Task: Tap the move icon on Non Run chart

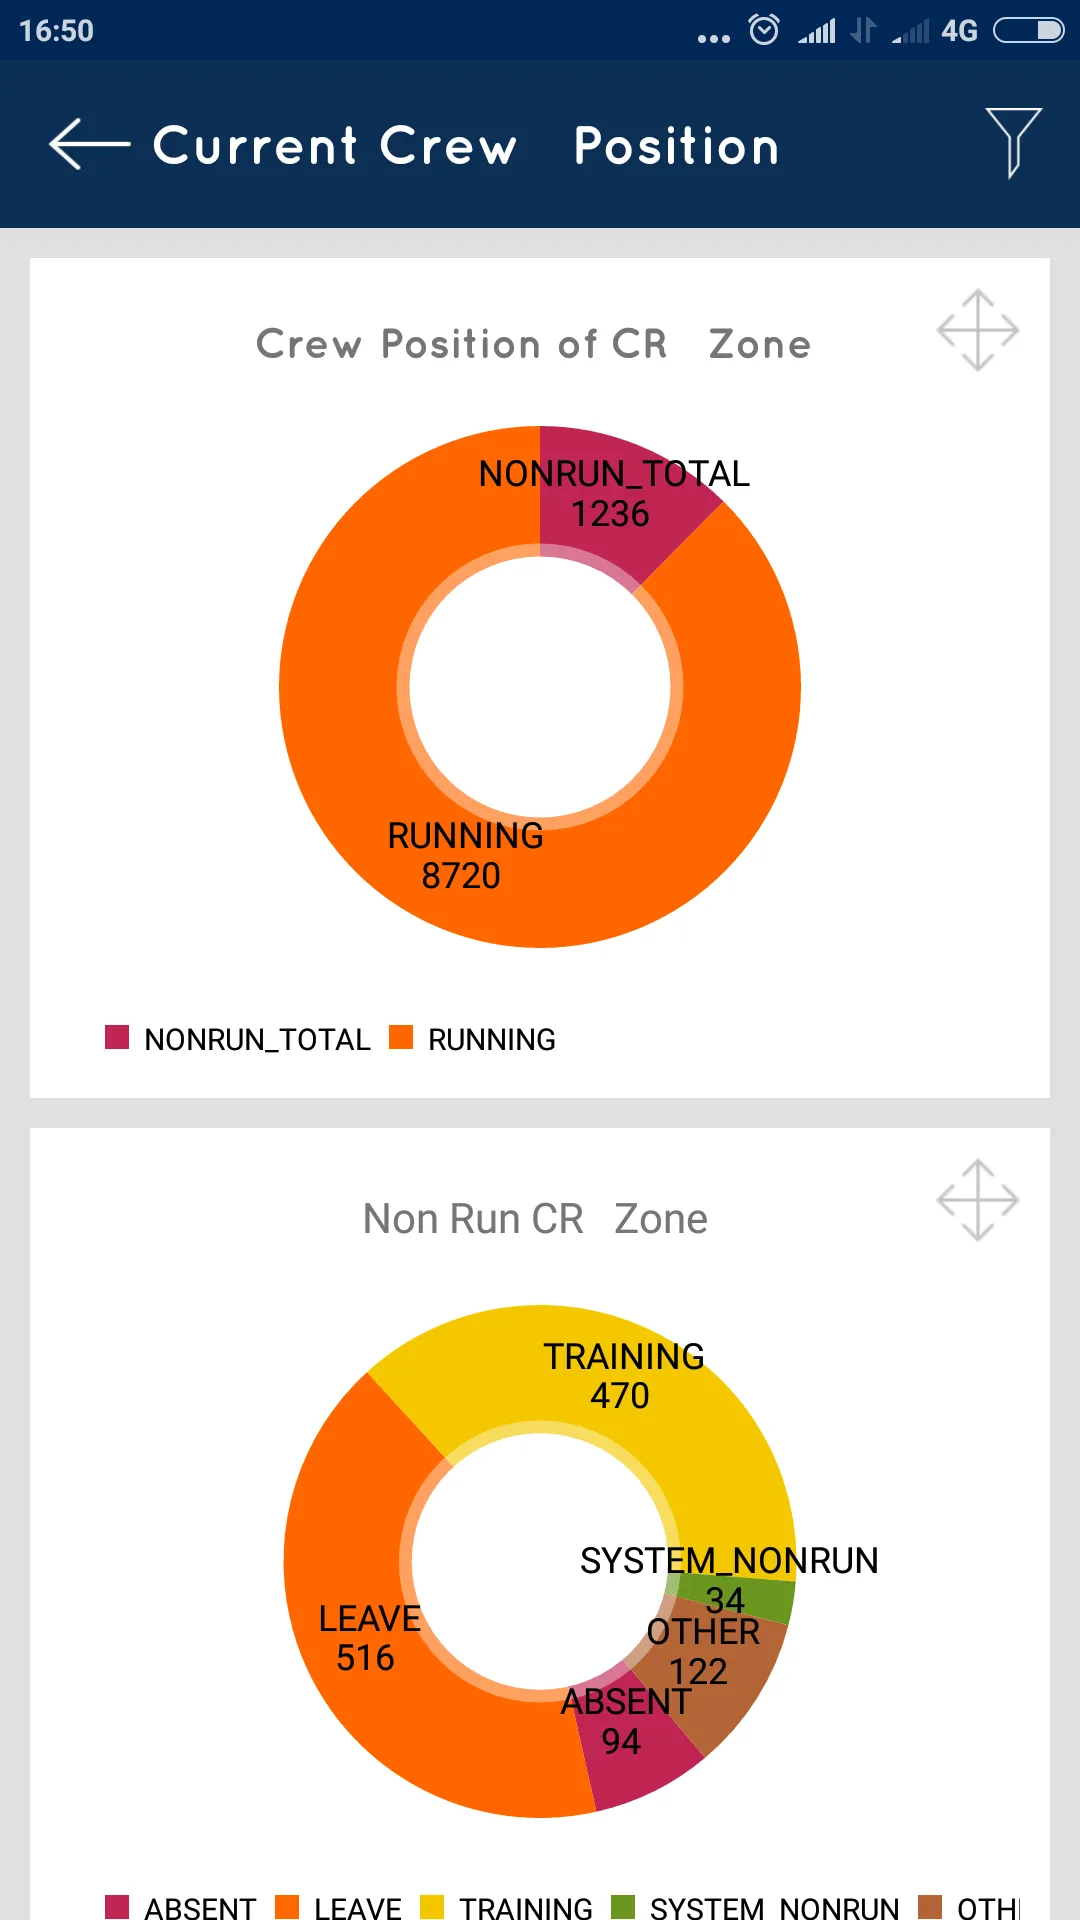Action: [977, 1200]
